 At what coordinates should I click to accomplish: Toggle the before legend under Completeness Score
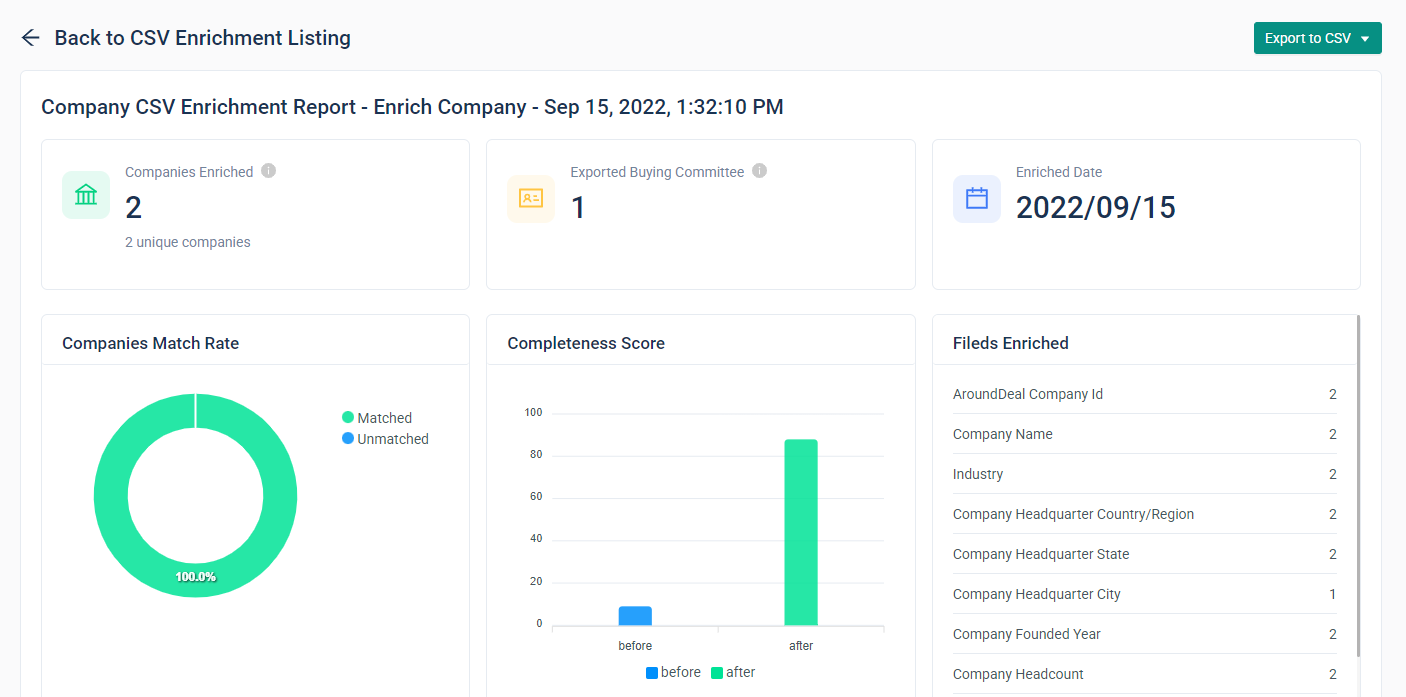click(673, 672)
